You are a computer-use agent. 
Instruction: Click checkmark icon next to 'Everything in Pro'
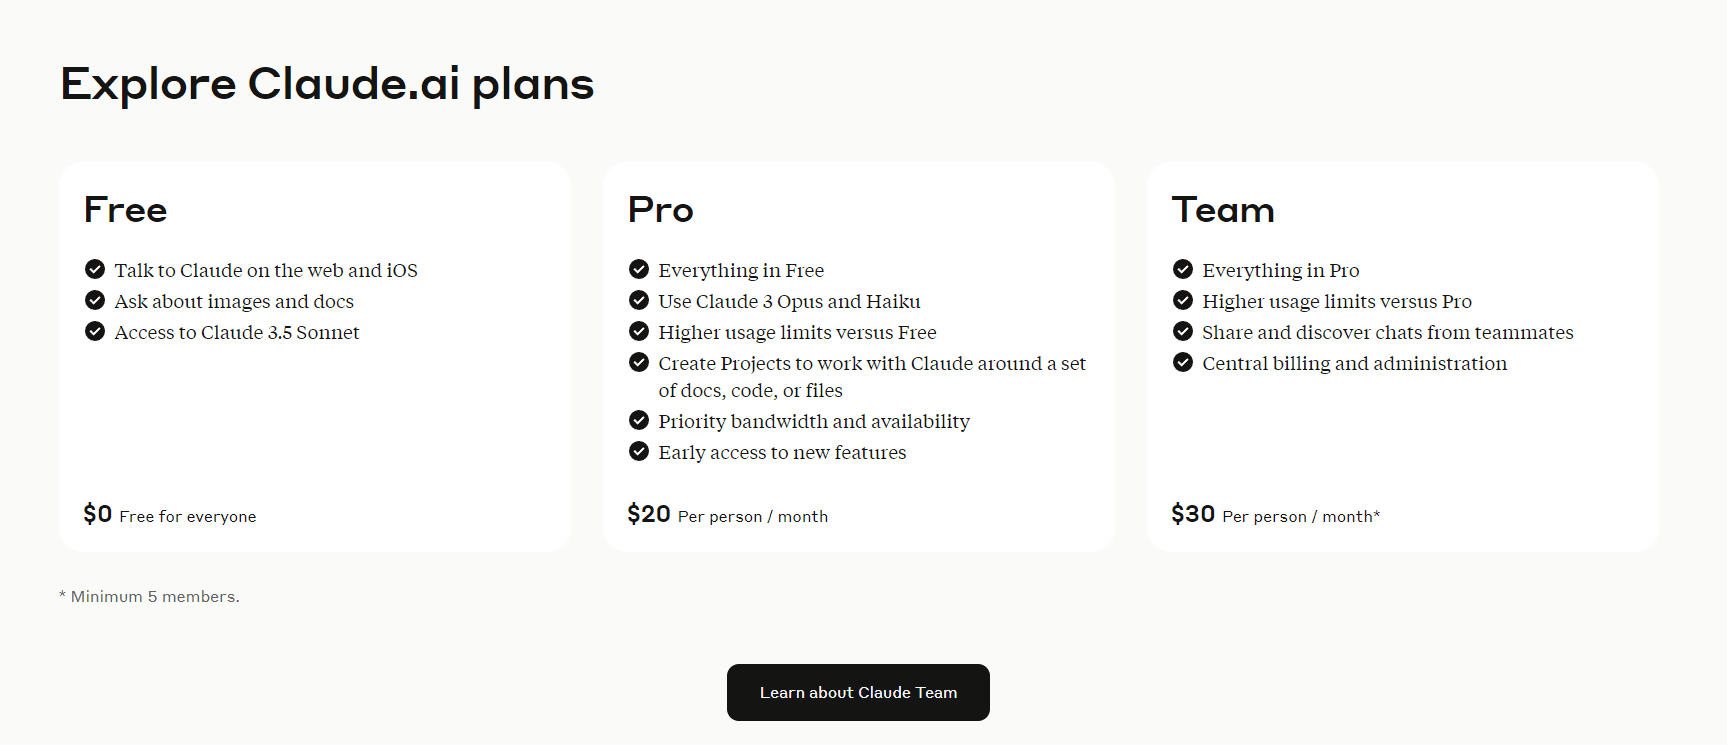tap(1183, 269)
